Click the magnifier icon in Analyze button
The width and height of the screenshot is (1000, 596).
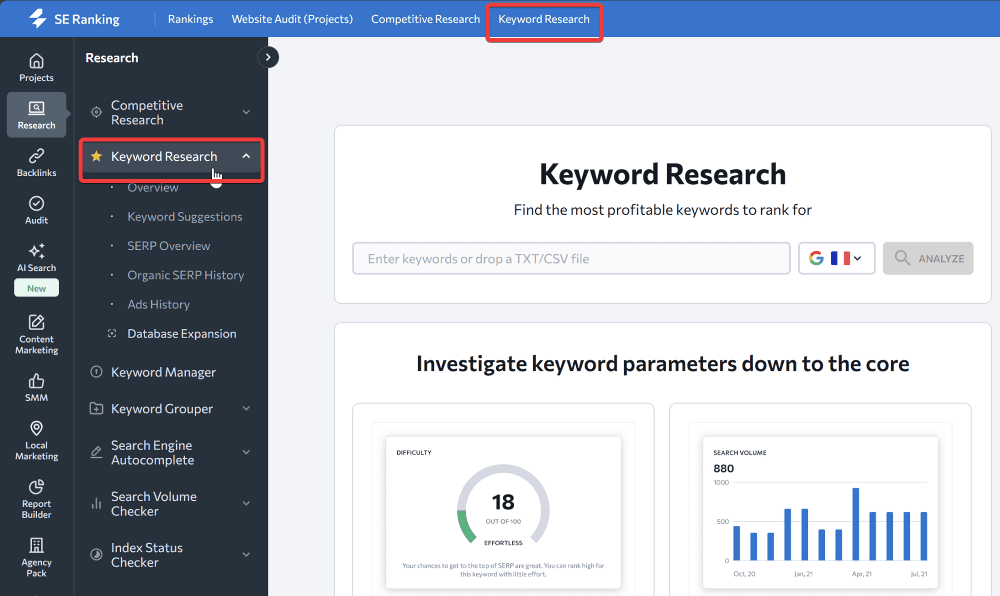[902, 258]
